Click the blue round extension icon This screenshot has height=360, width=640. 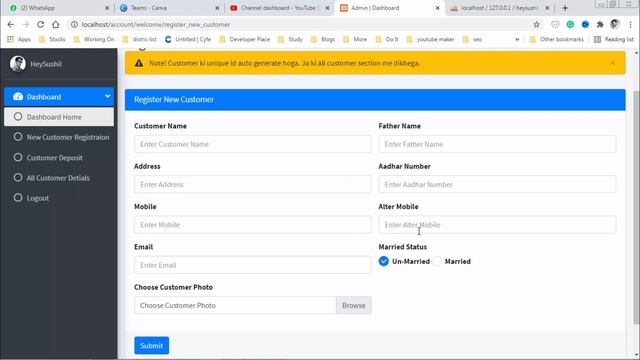coord(585,24)
